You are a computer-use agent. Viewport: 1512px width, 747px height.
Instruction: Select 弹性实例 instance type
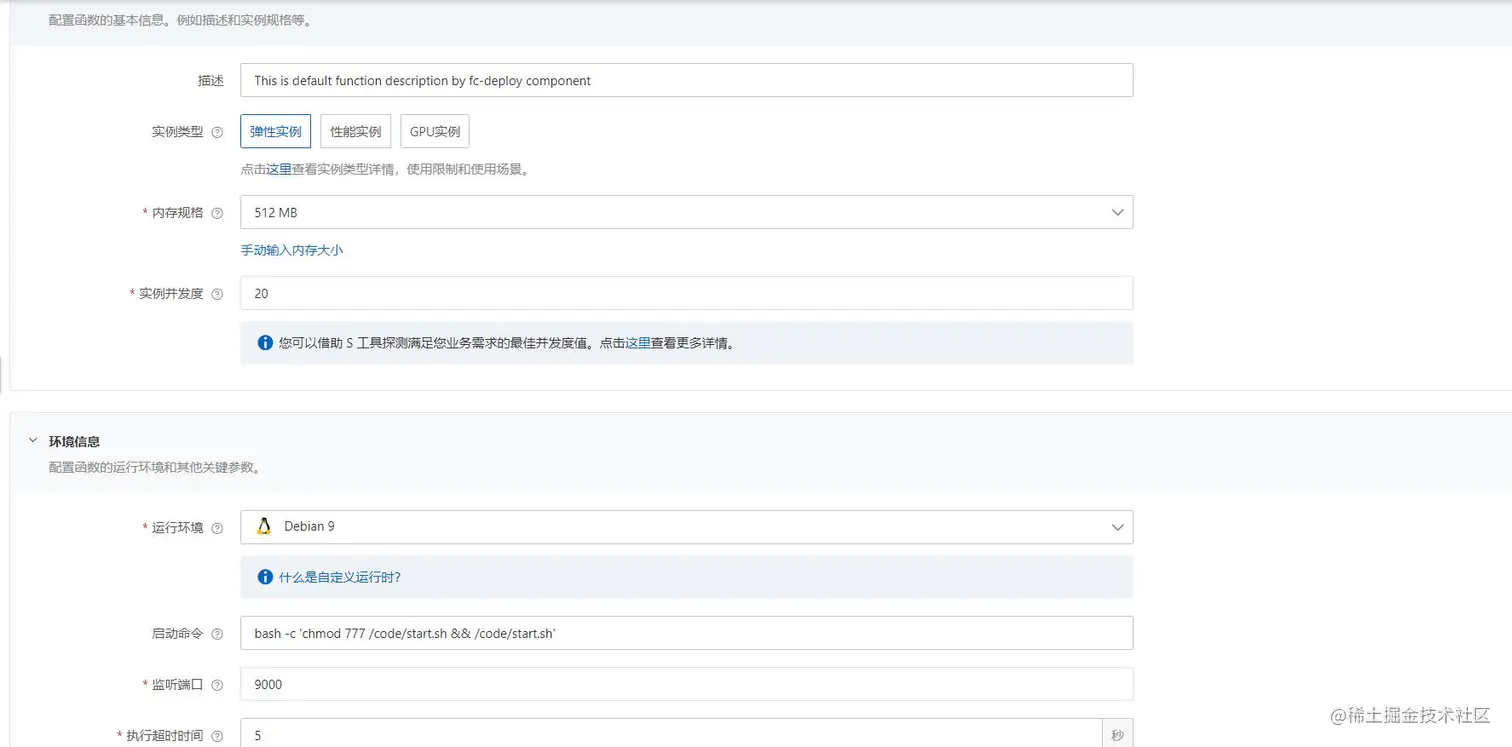276,131
